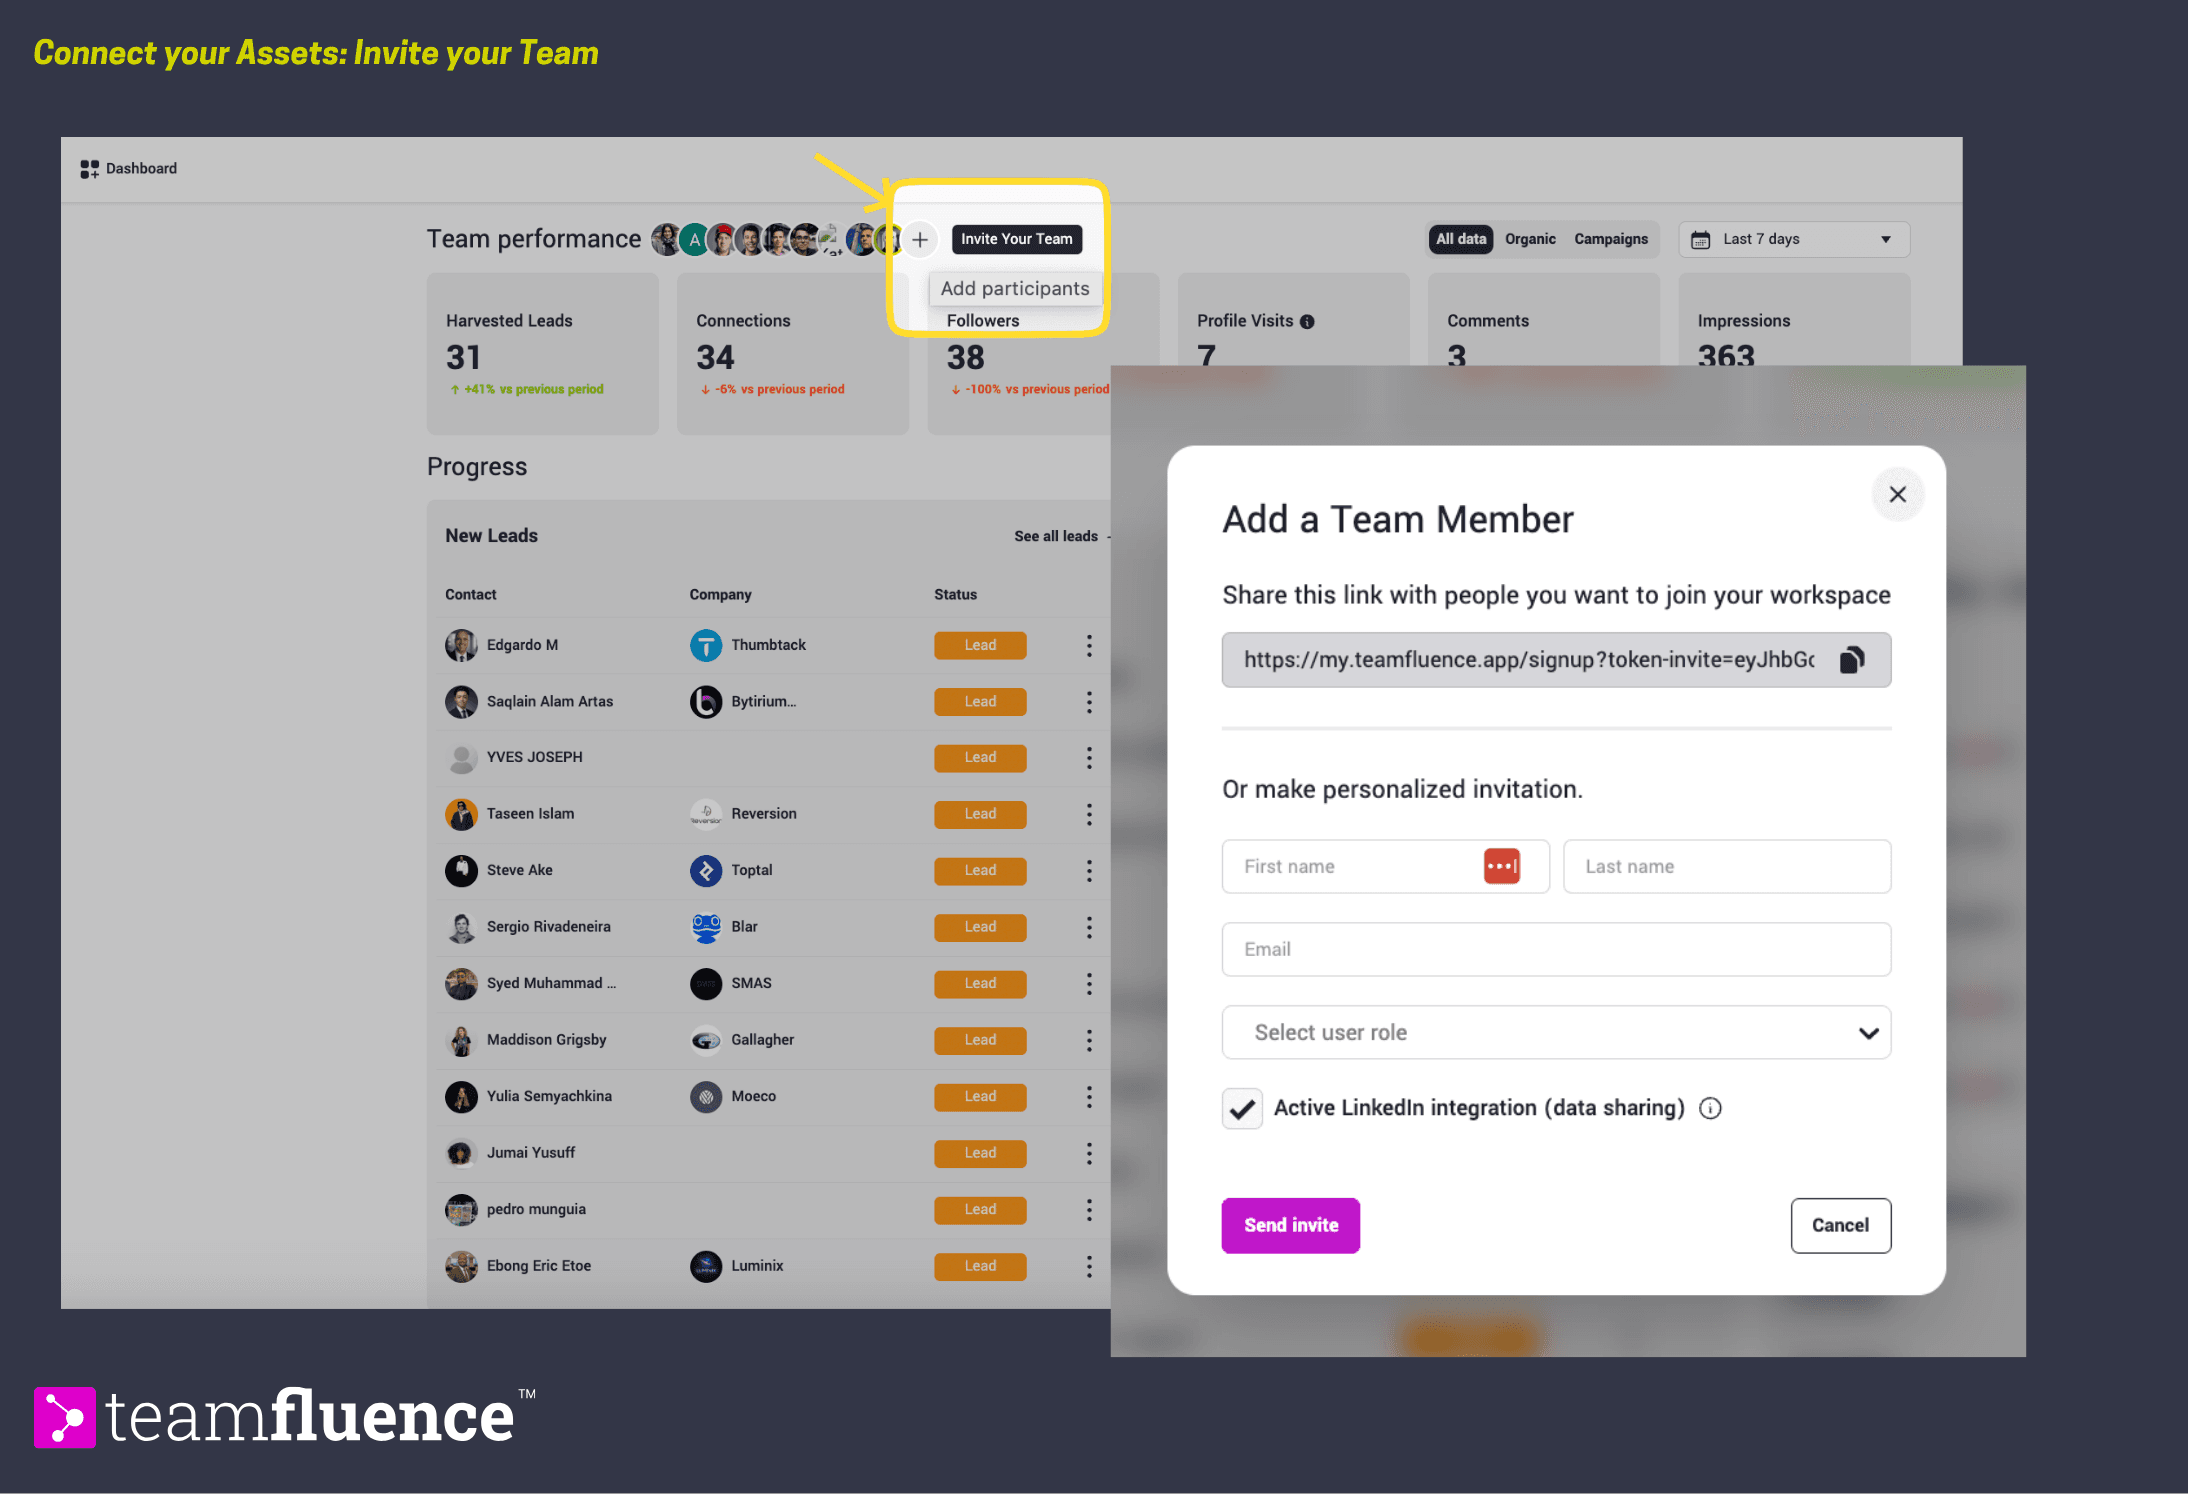2190x1494 pixels.
Task: Click the Profile Visits info icon
Action: (x=1307, y=322)
